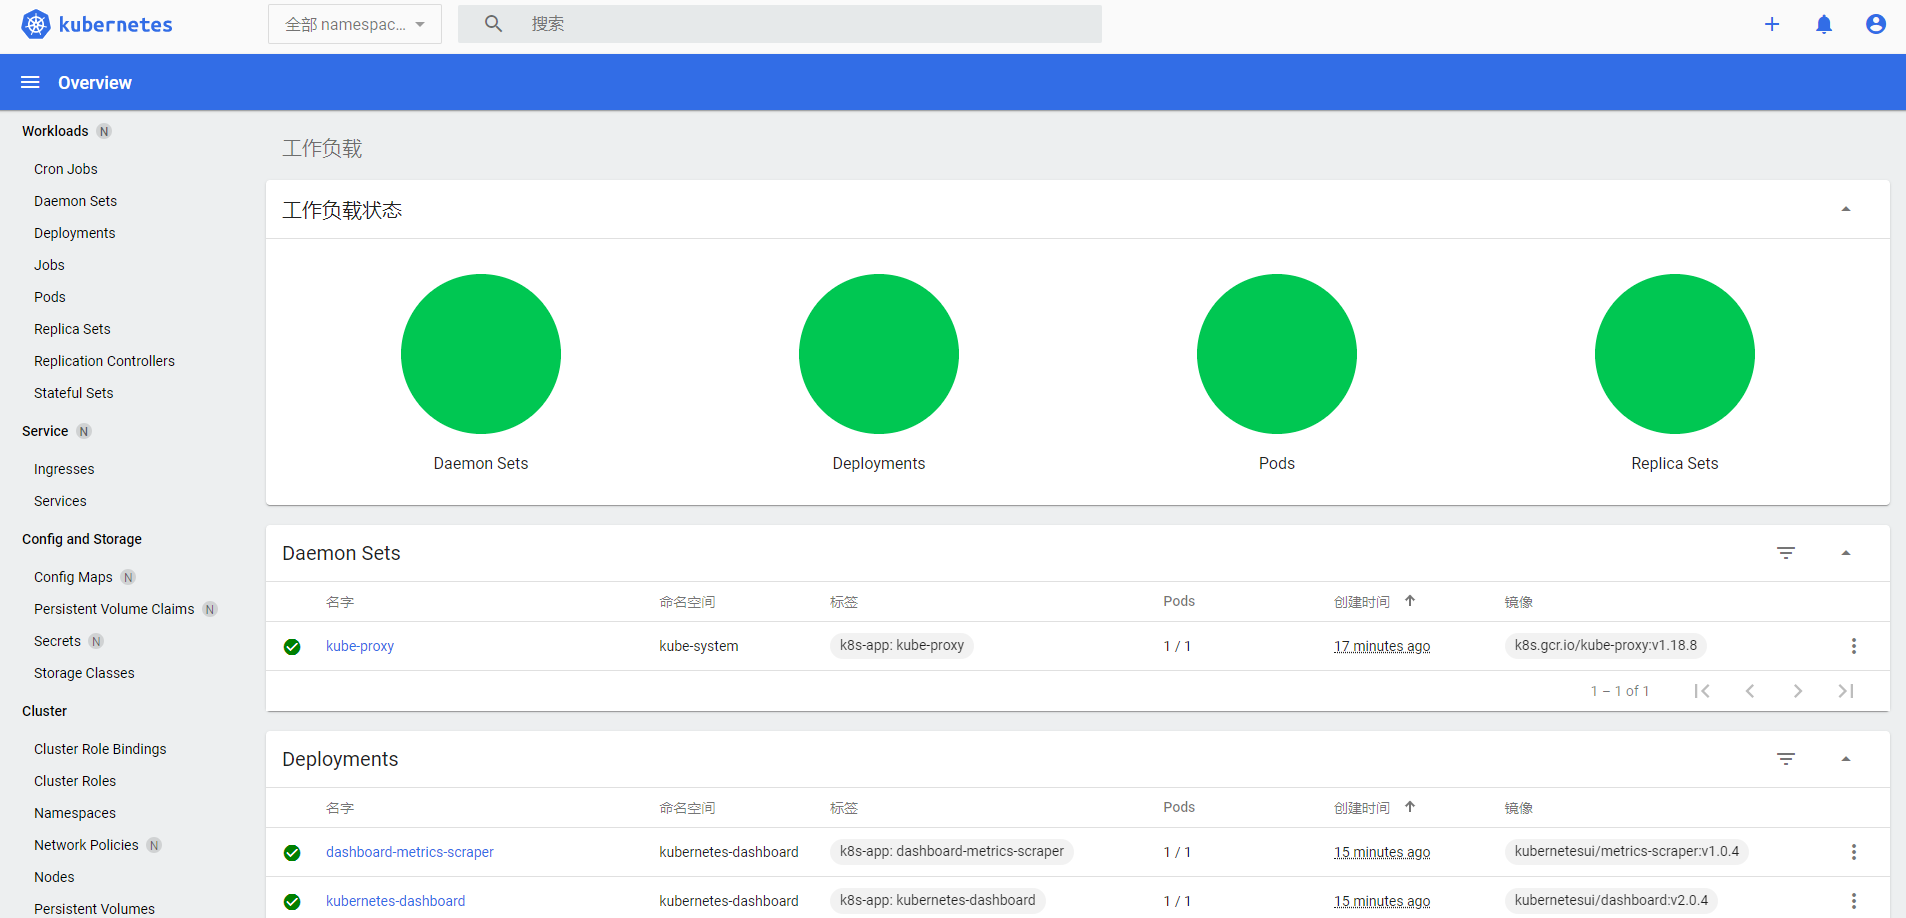Open Storage Classes in the sidebar
The width and height of the screenshot is (1906, 918).
click(x=84, y=673)
